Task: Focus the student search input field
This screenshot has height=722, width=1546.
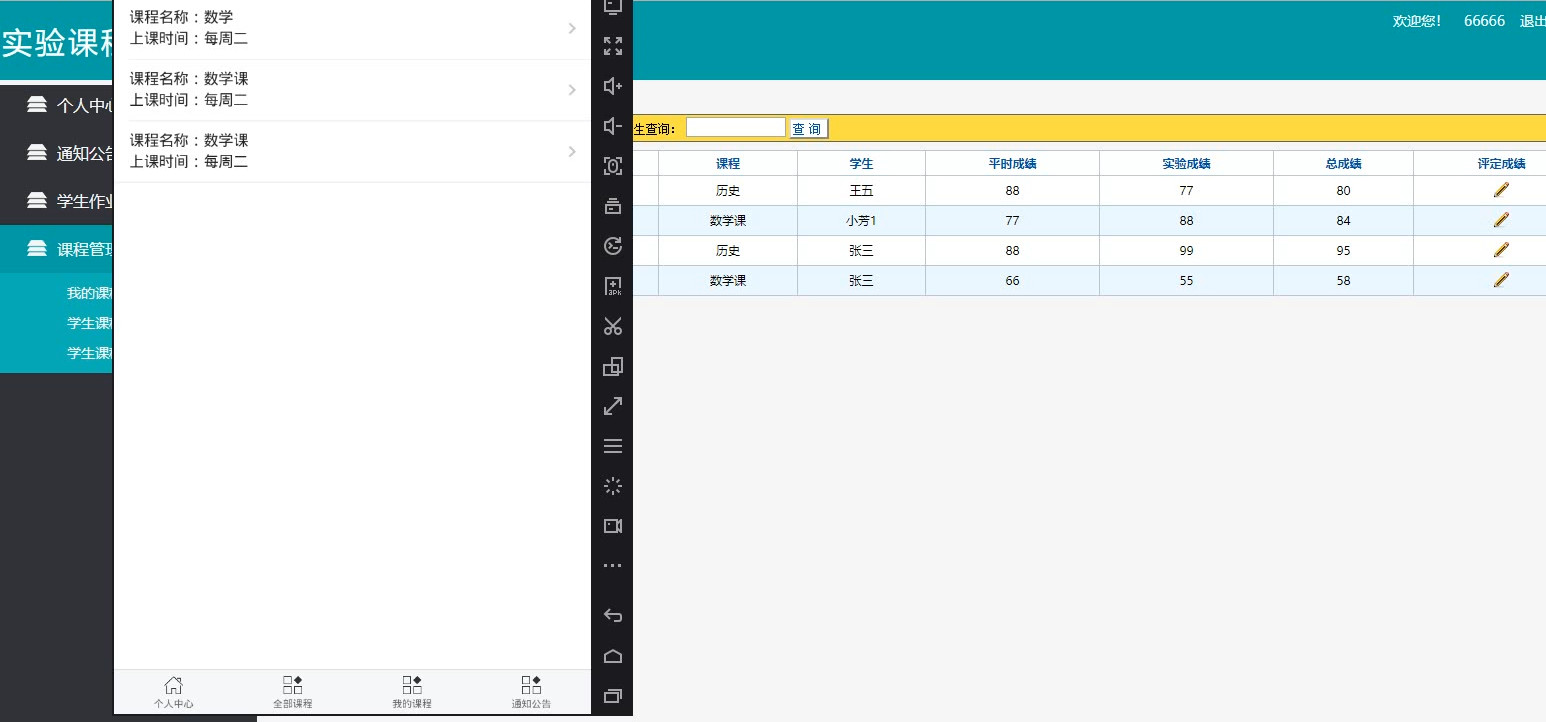Action: 736,127
